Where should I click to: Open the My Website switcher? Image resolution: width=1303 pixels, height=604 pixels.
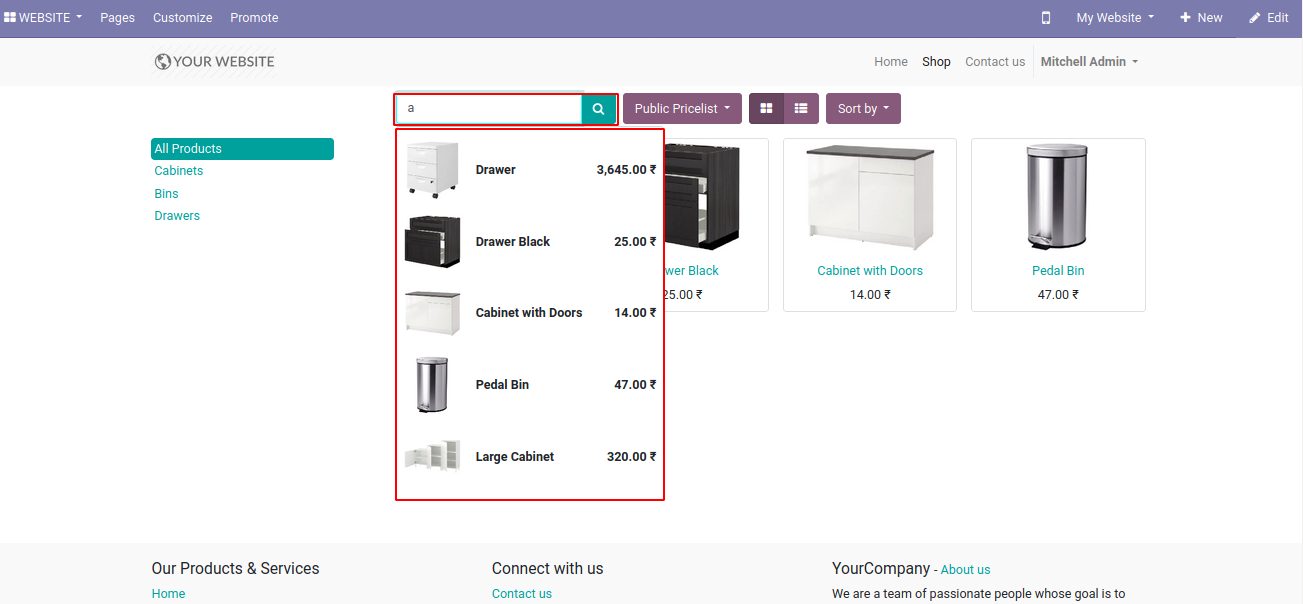1115,18
